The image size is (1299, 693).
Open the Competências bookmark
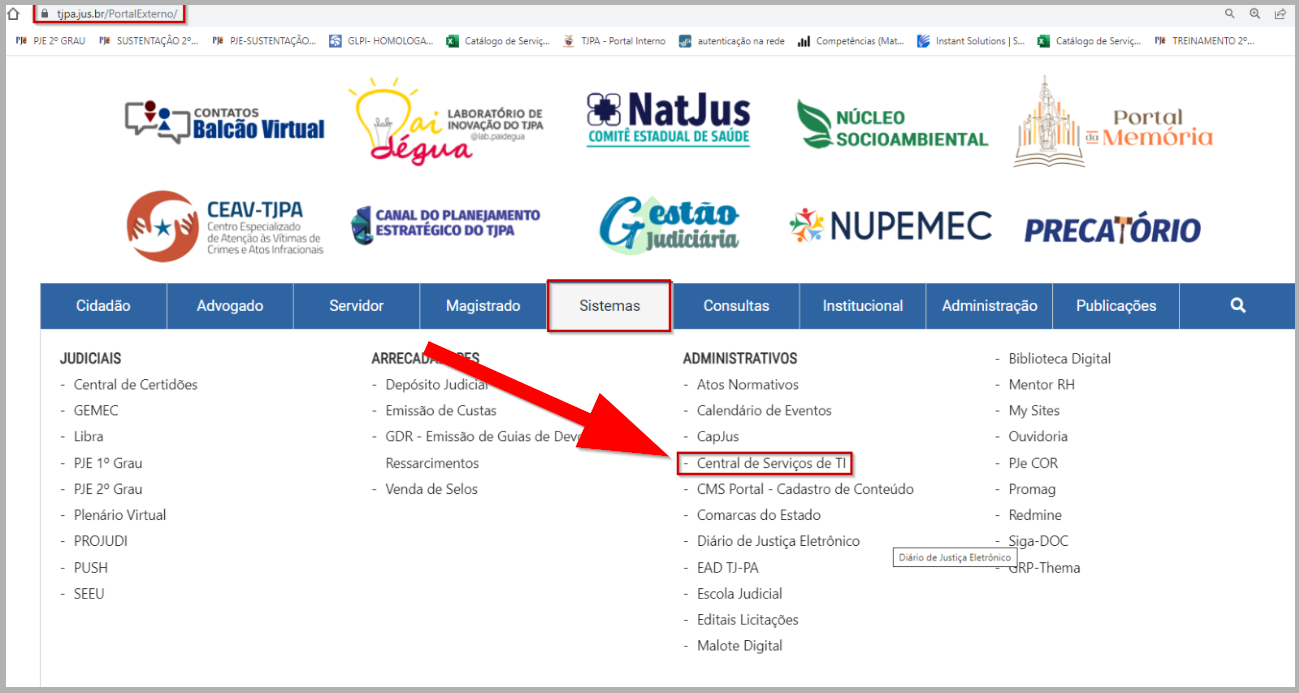click(x=851, y=41)
